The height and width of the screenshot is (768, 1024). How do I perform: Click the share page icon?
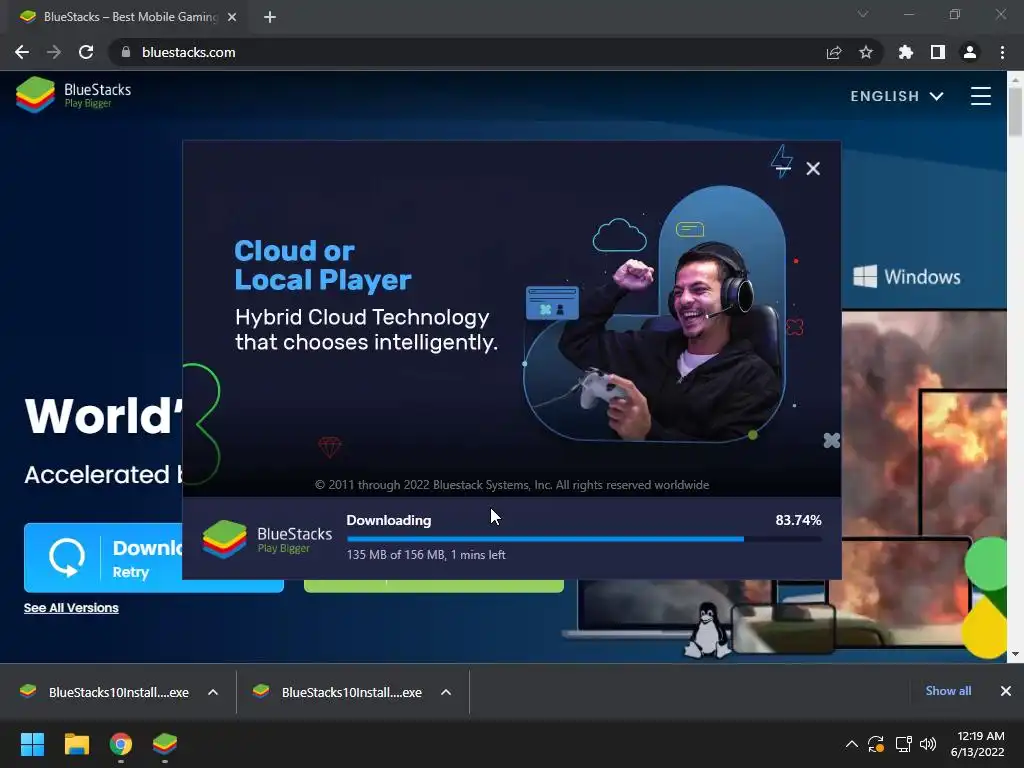(834, 52)
